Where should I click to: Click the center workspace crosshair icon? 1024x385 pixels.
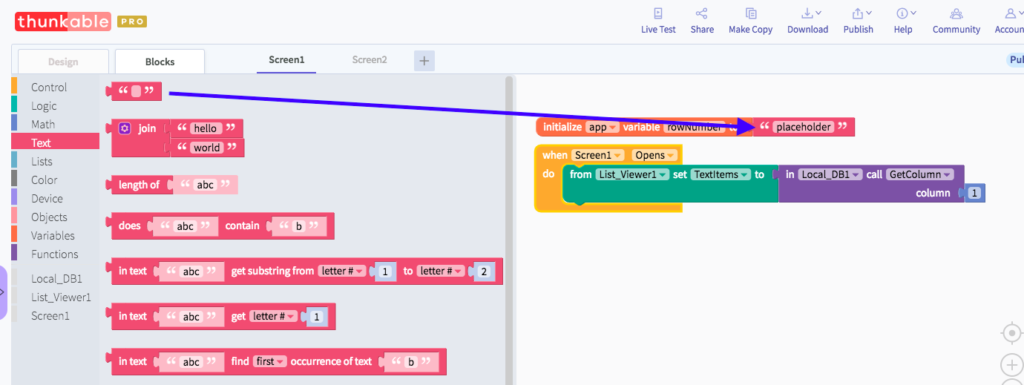tap(1011, 333)
